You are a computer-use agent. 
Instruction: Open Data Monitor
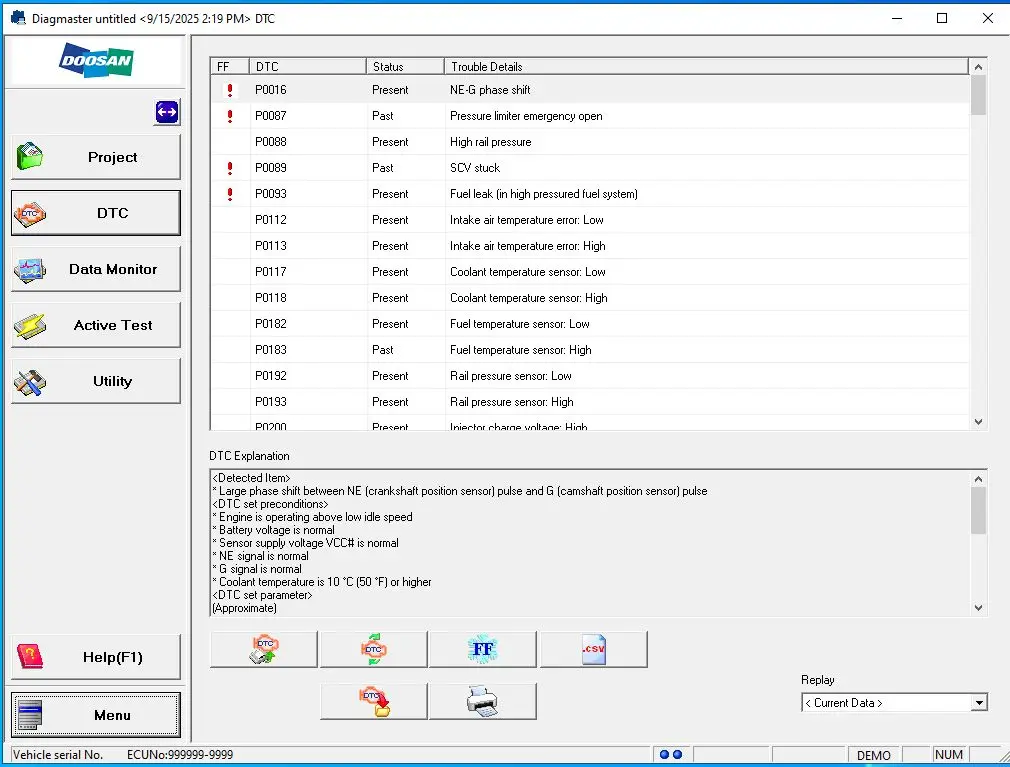click(x=96, y=269)
